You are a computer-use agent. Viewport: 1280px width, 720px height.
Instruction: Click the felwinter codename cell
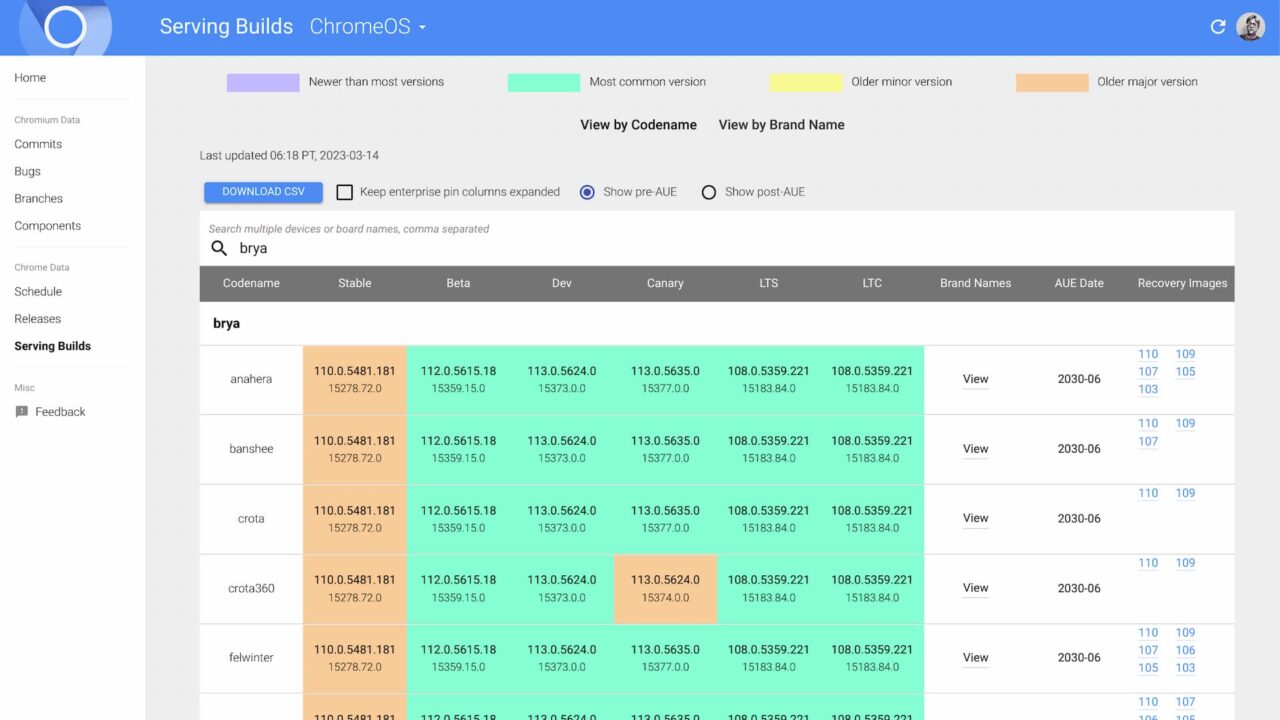pos(251,658)
